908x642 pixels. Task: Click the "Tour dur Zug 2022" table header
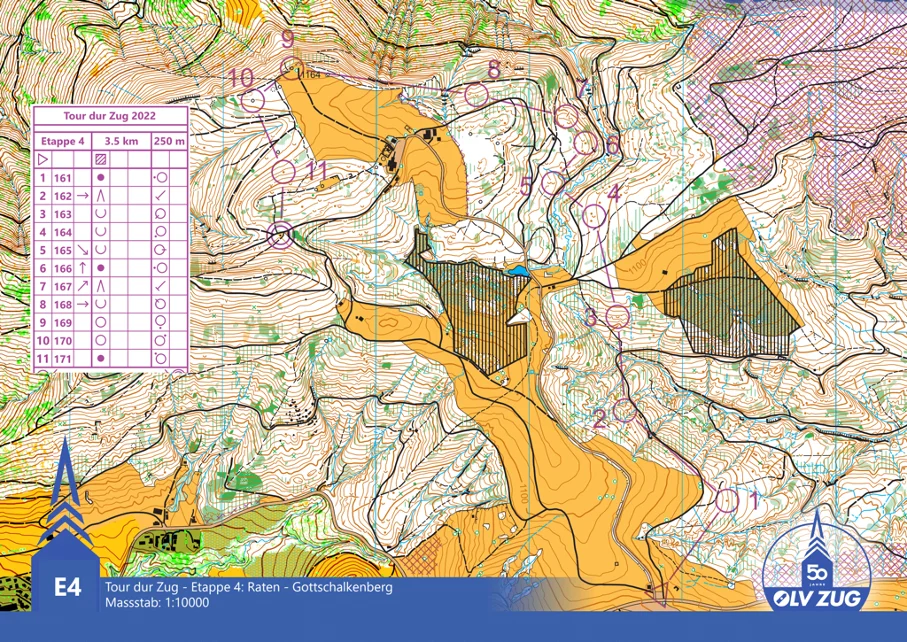(x=110, y=118)
